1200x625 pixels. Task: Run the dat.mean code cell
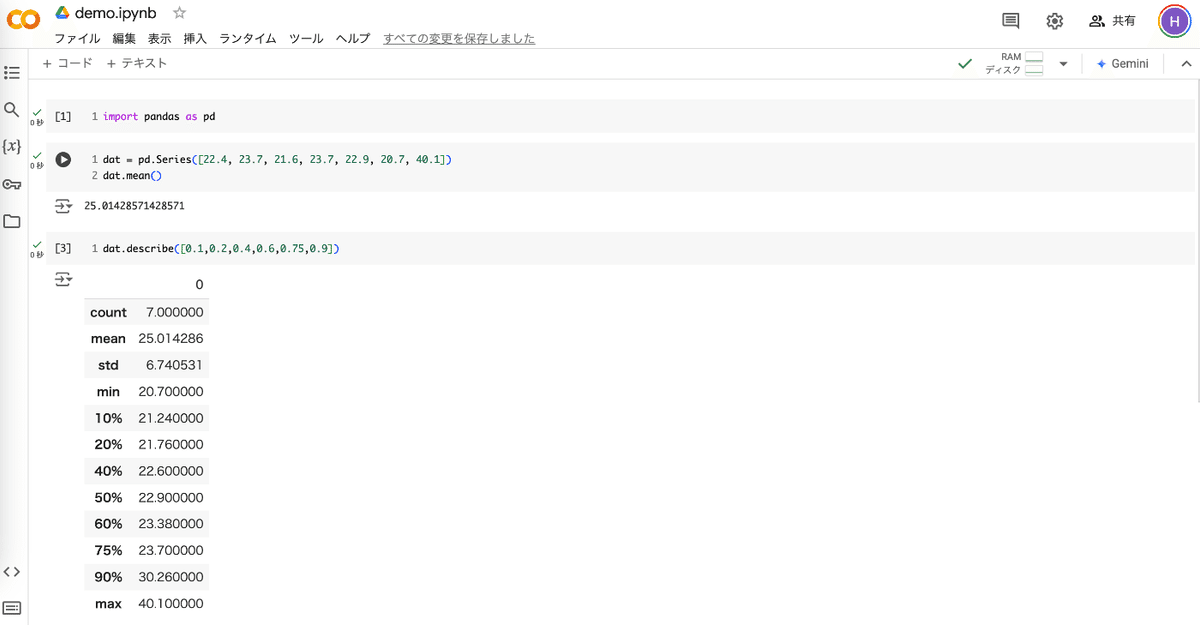(63, 159)
